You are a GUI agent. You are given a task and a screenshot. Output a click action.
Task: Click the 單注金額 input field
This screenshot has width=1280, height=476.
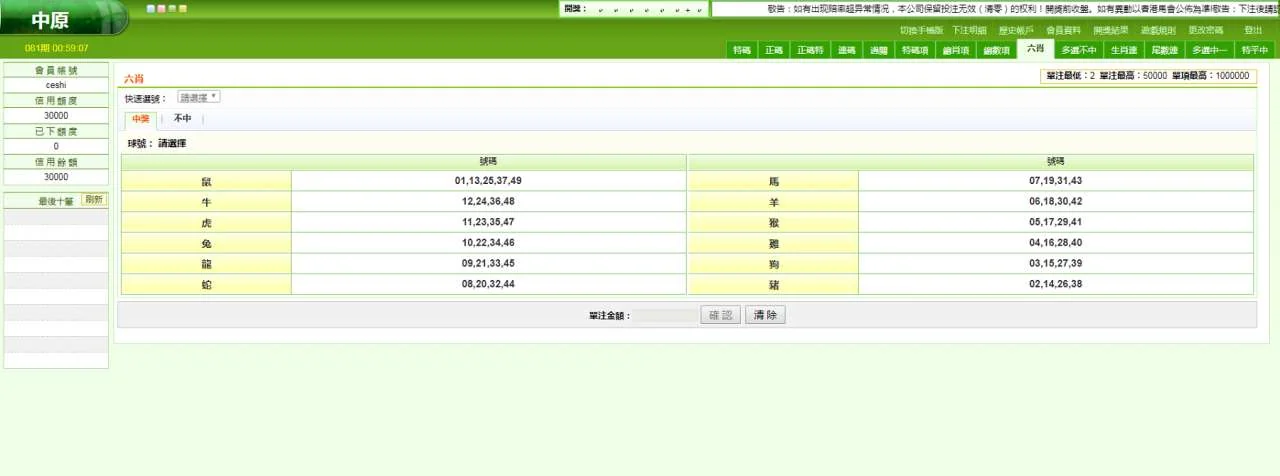(x=665, y=315)
